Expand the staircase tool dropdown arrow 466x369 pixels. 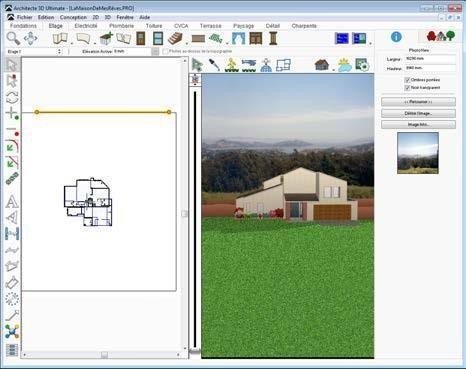pyautogui.click(x=187, y=44)
